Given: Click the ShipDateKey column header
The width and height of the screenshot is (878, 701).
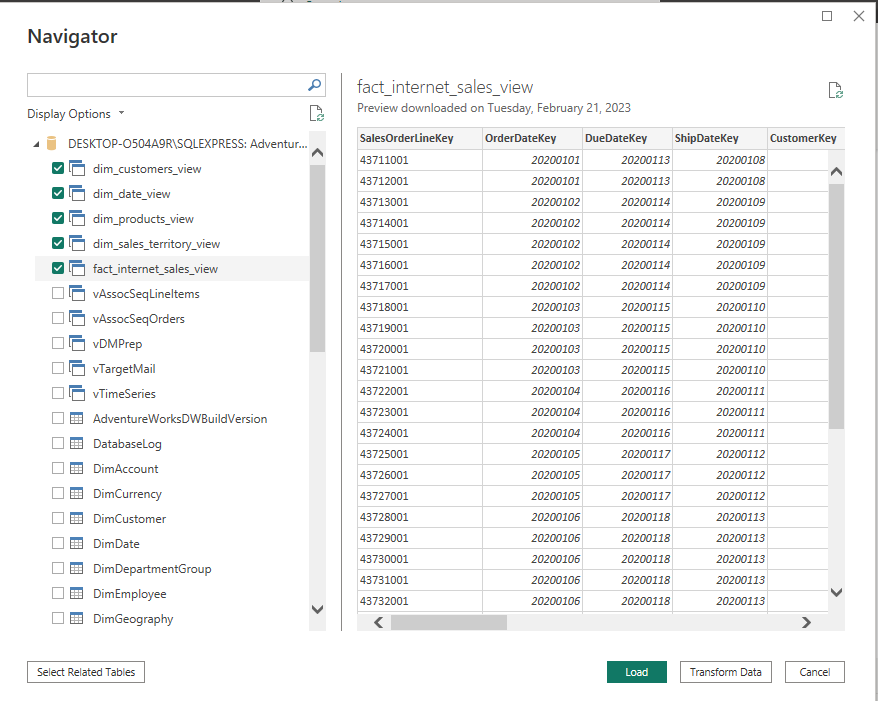Looking at the screenshot, I should (x=720, y=138).
